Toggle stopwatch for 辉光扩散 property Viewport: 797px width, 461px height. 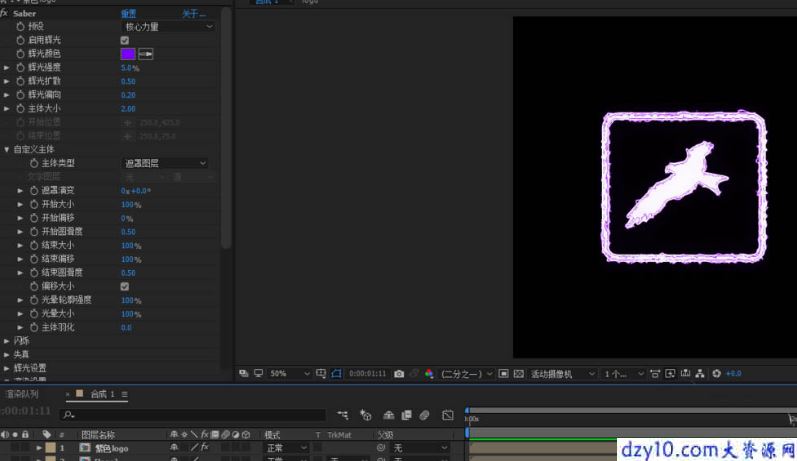[20, 81]
